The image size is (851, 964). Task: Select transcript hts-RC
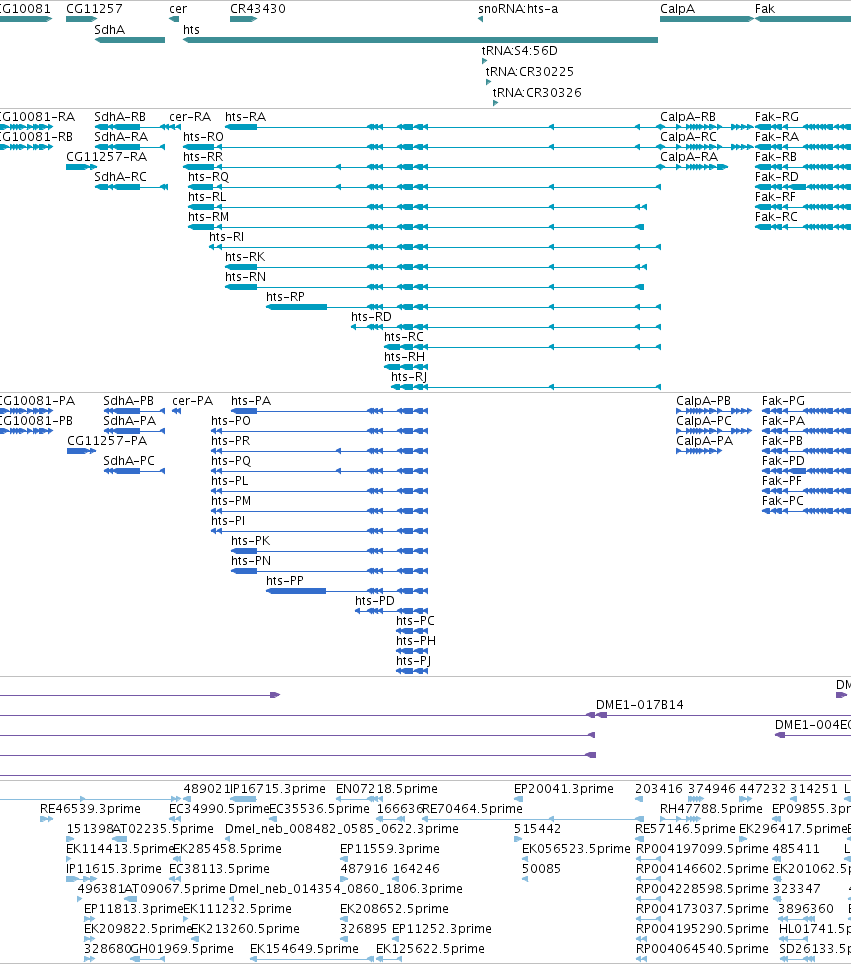point(522,347)
